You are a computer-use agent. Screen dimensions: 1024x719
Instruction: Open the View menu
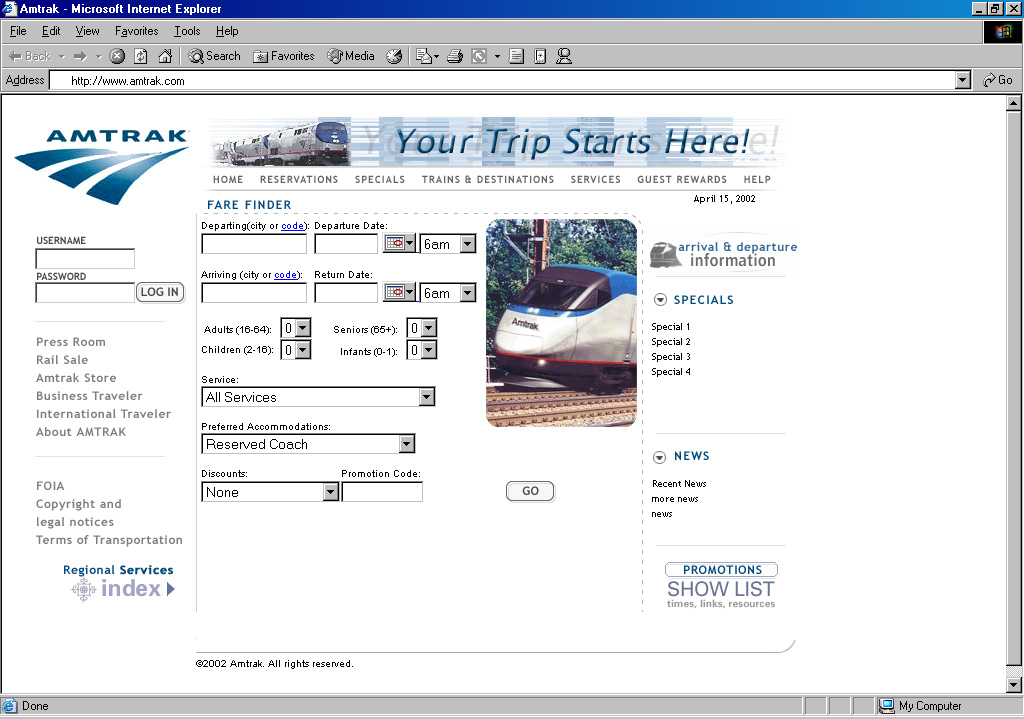(x=88, y=31)
